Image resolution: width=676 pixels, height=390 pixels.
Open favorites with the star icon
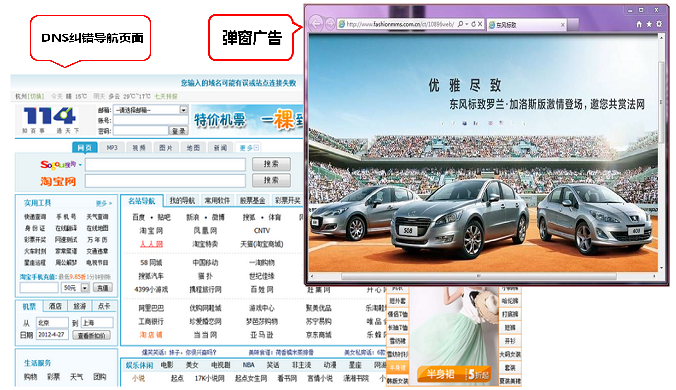[649, 25]
